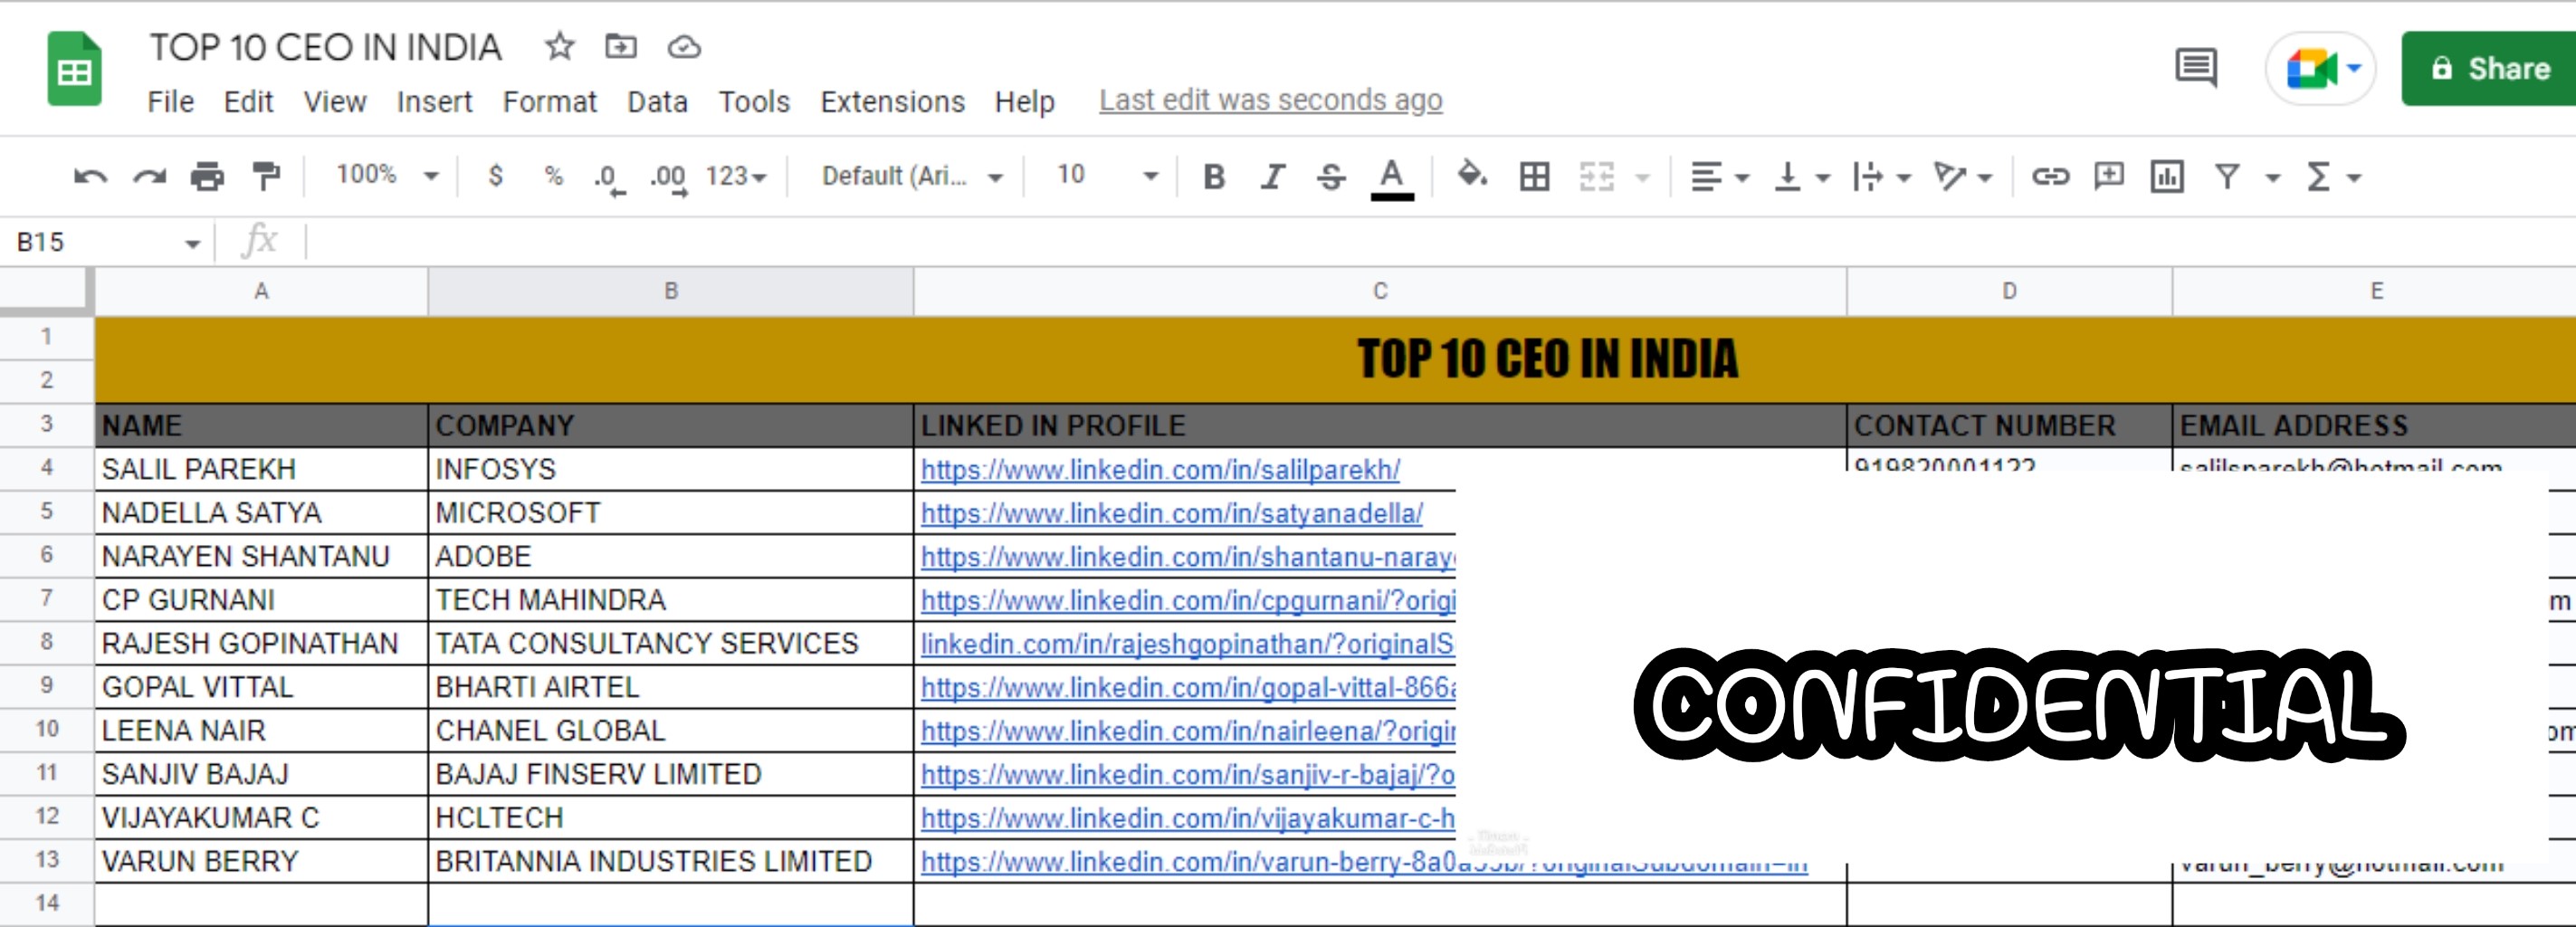Viewport: 2576px width, 927px height.
Task: Open the Extensions menu
Action: (x=892, y=102)
